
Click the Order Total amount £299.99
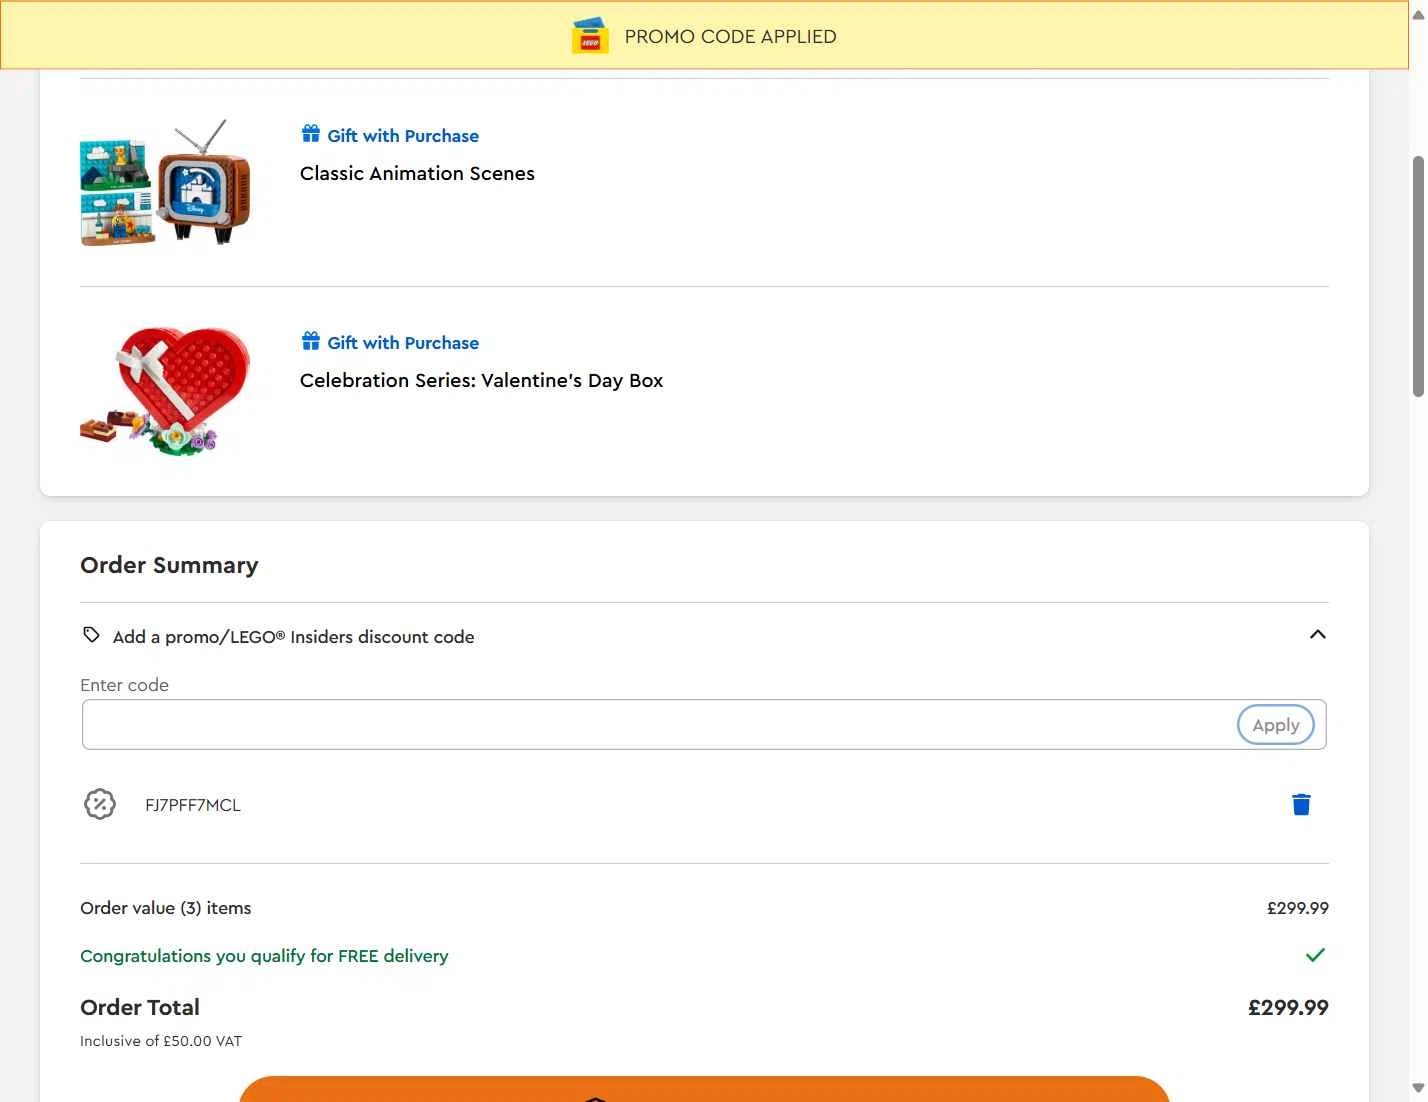pos(1288,1008)
